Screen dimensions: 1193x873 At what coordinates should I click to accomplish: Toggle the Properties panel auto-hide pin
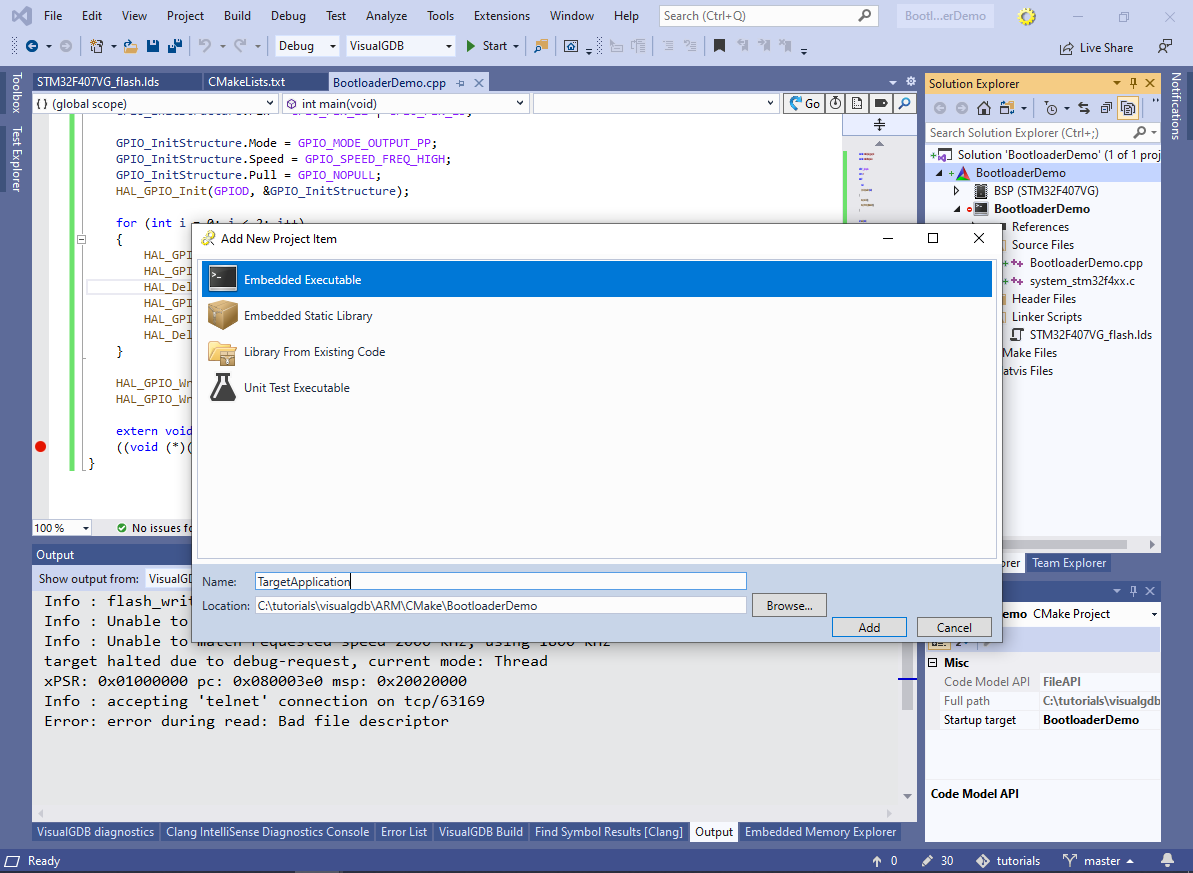(1134, 591)
